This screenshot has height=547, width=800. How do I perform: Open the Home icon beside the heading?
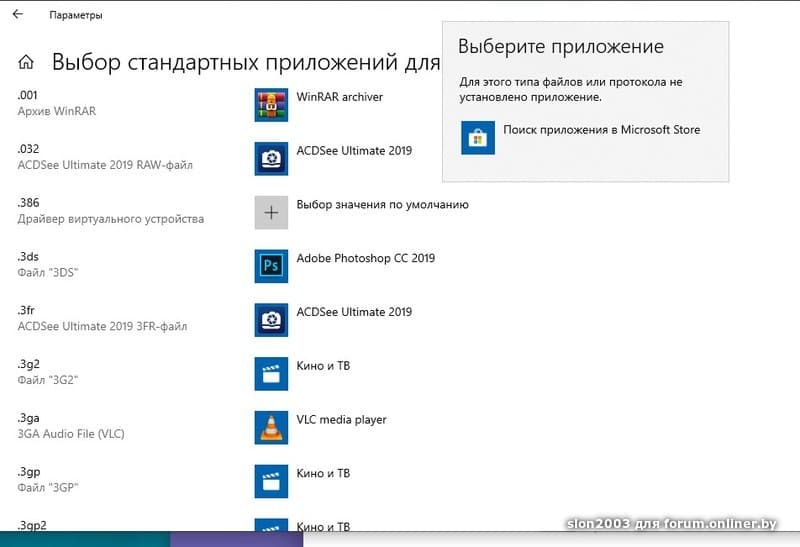(x=26, y=62)
